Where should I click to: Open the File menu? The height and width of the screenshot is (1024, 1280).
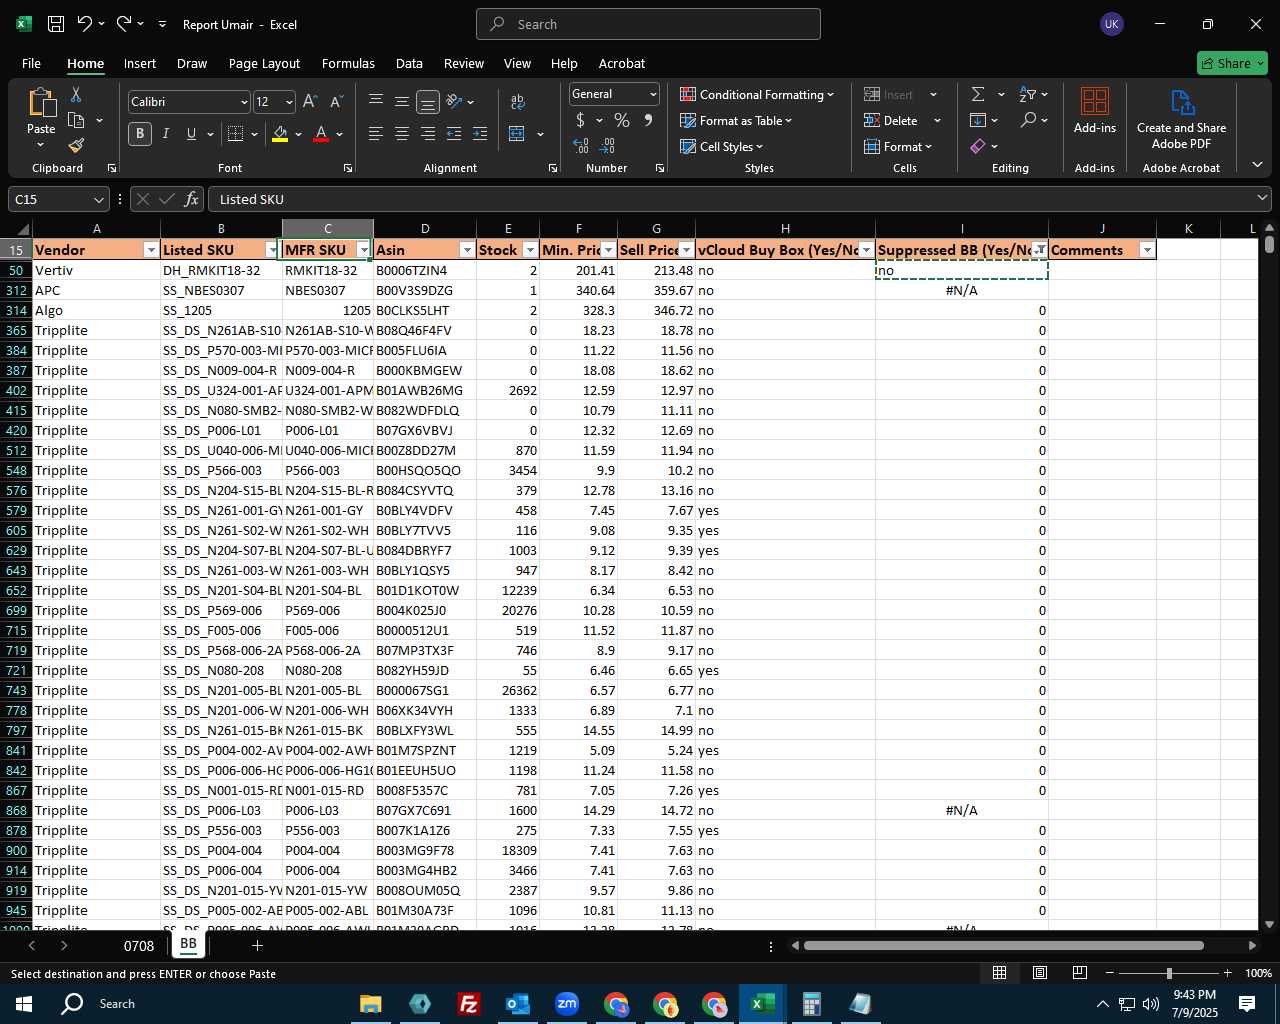pos(31,63)
